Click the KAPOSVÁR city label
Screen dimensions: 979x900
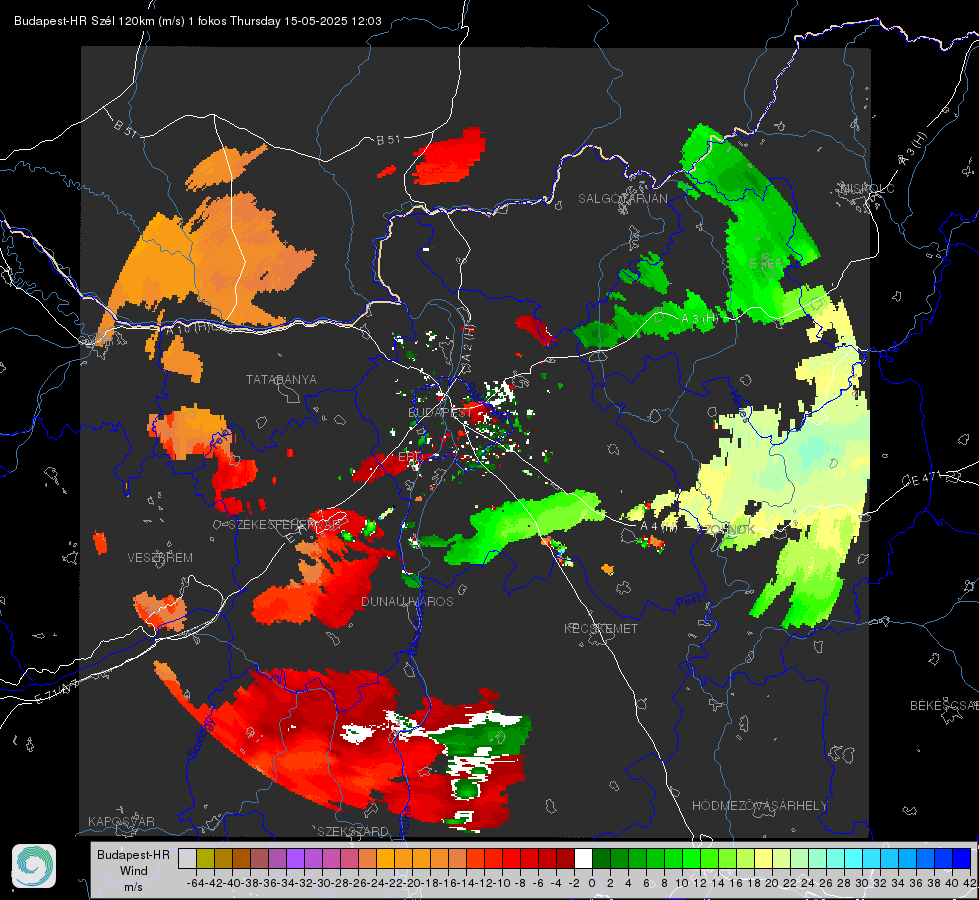[121, 821]
